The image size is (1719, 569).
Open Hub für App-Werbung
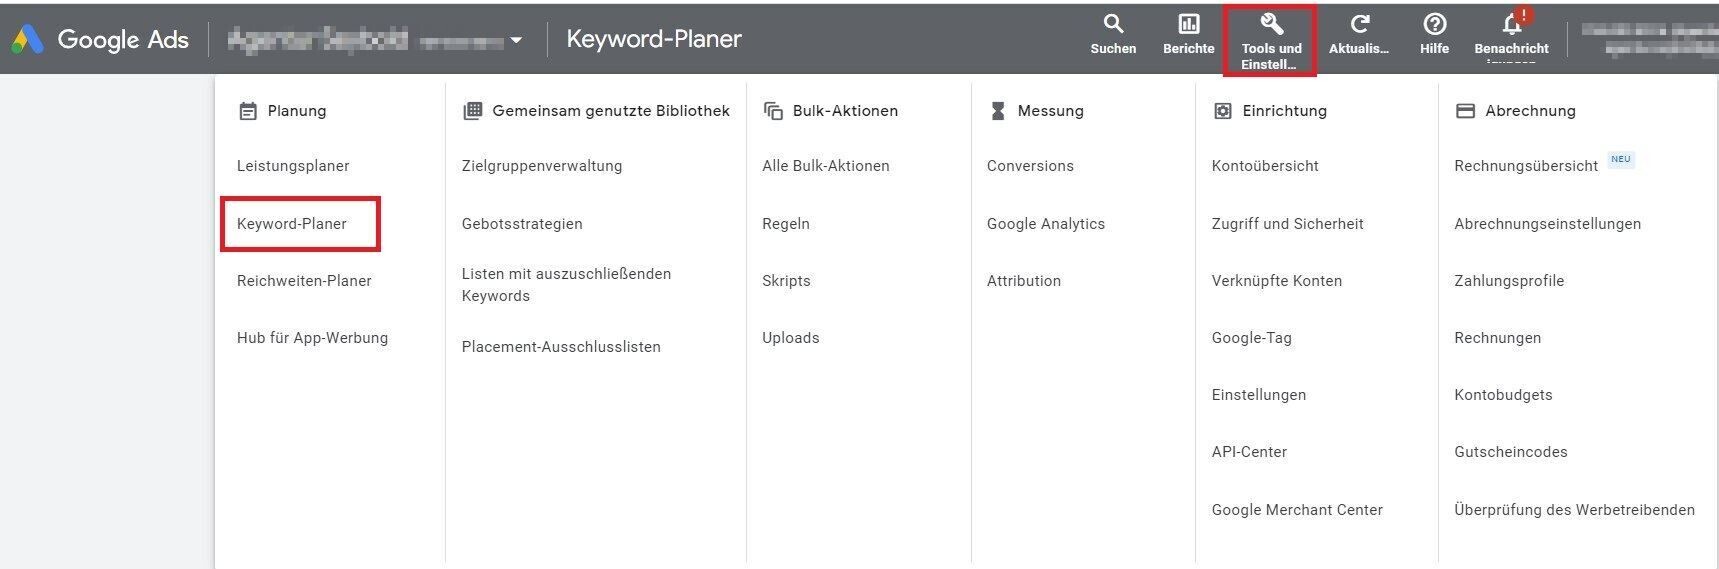point(312,338)
